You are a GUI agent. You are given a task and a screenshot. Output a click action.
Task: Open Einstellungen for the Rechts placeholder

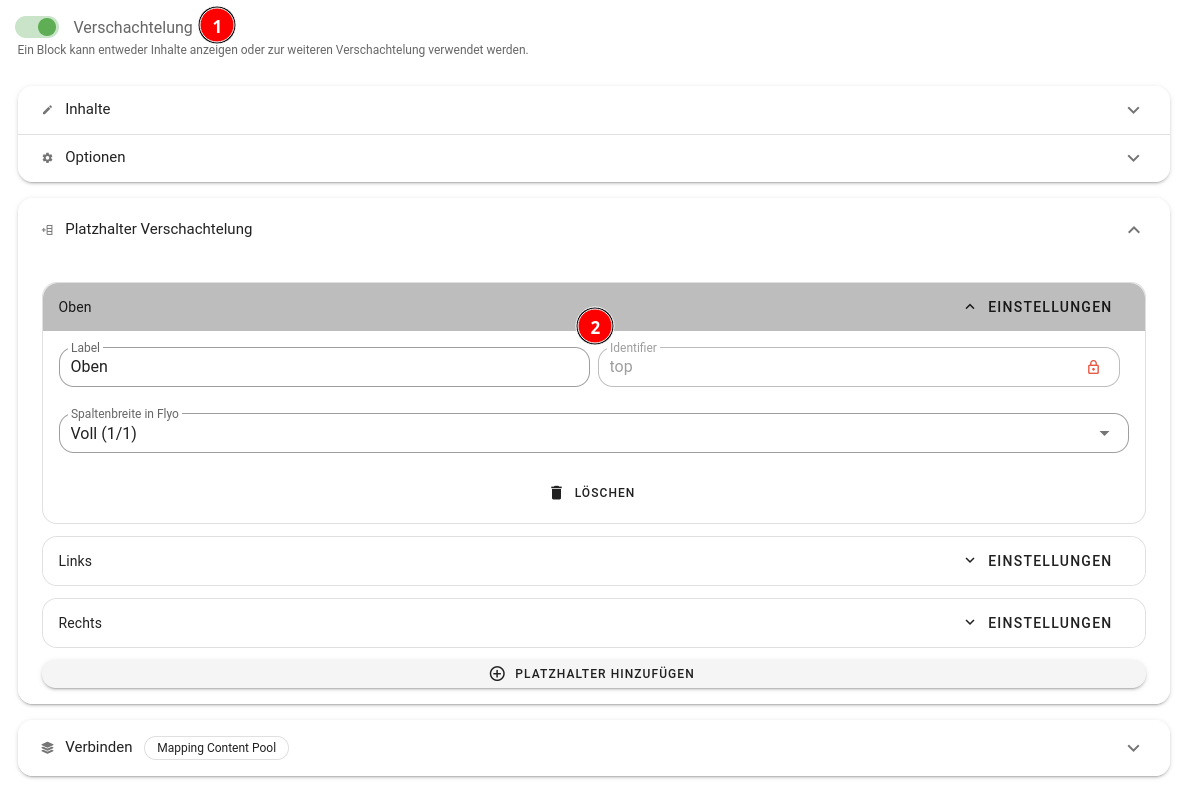point(1038,623)
